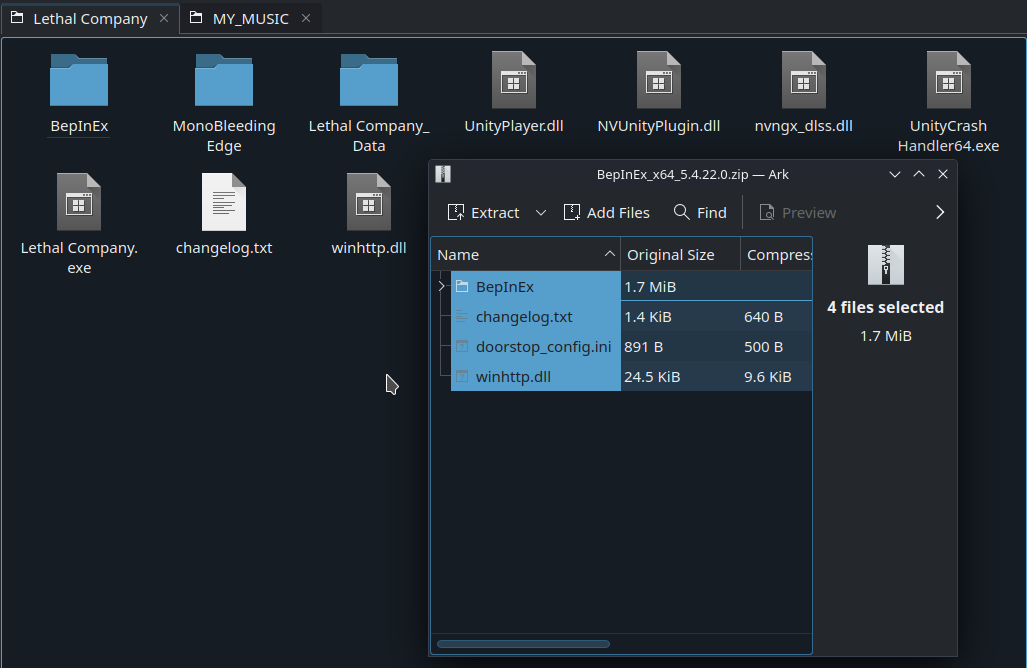Maximize the Ark window
The width and height of the screenshot is (1027, 668).
[919, 174]
